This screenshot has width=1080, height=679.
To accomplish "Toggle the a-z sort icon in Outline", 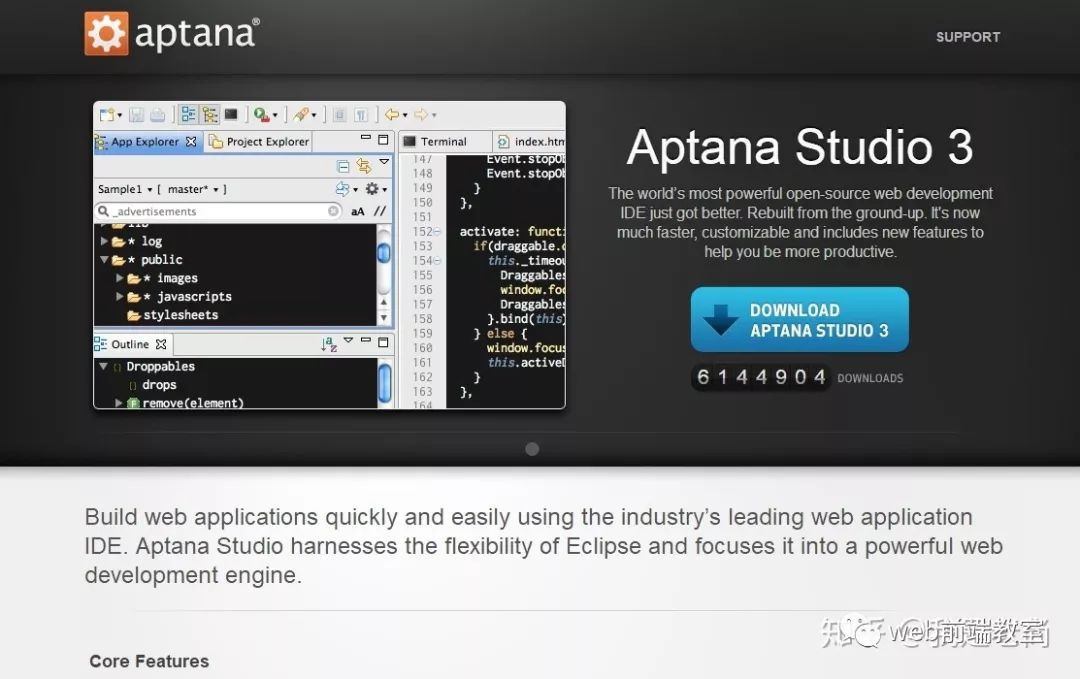I will point(329,344).
